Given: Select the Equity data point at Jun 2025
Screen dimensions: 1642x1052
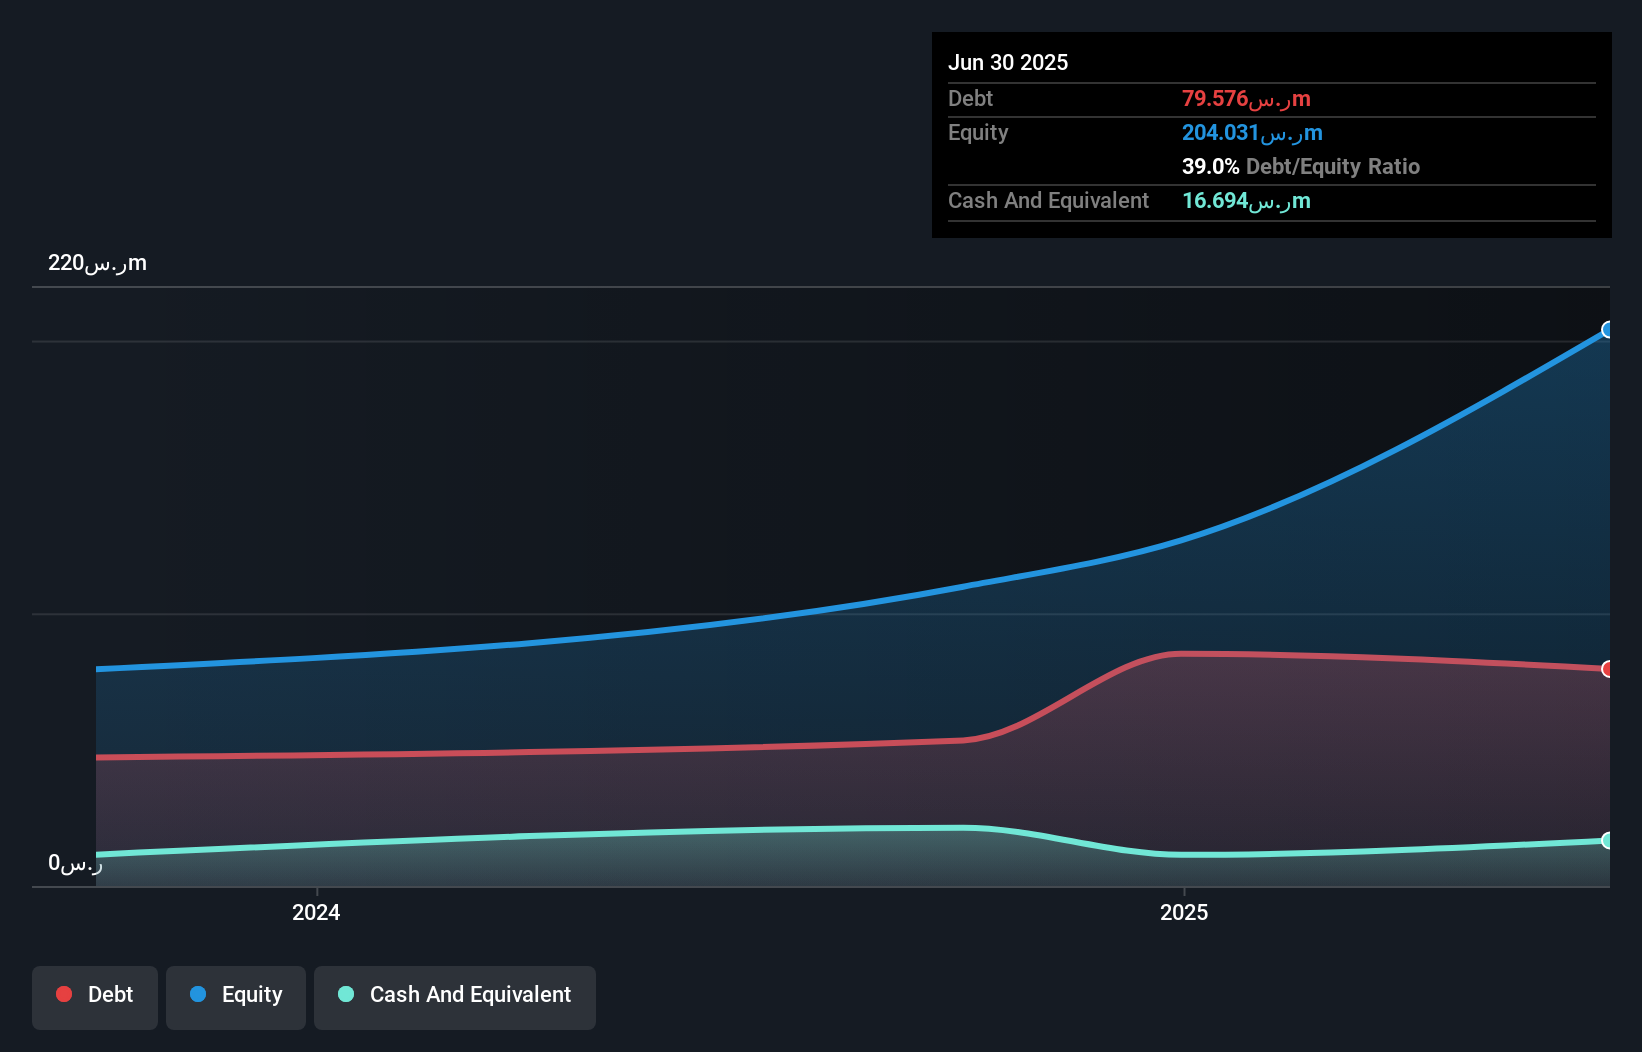Looking at the screenshot, I should 1608,330.
